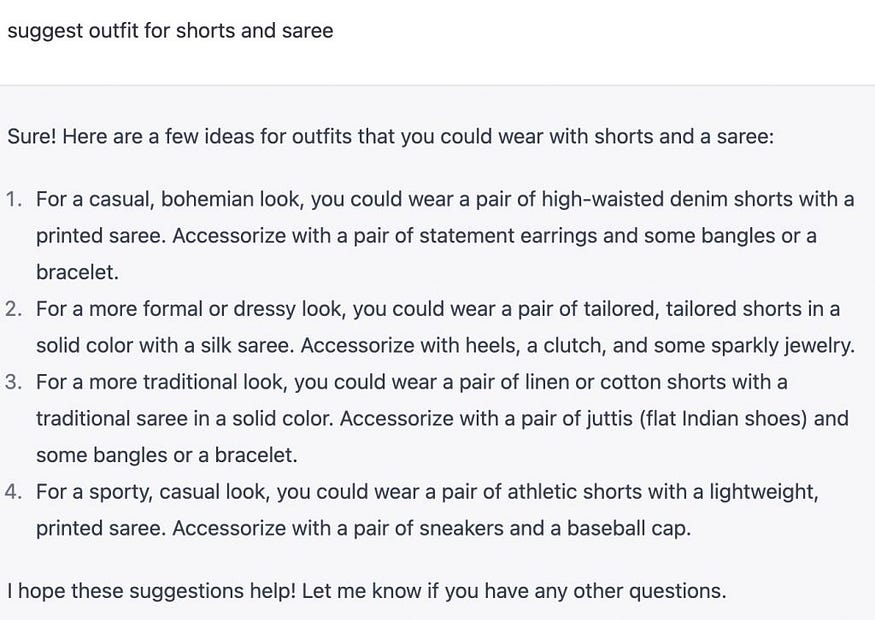Click the phrase 'baseball cap.'

coord(629,528)
